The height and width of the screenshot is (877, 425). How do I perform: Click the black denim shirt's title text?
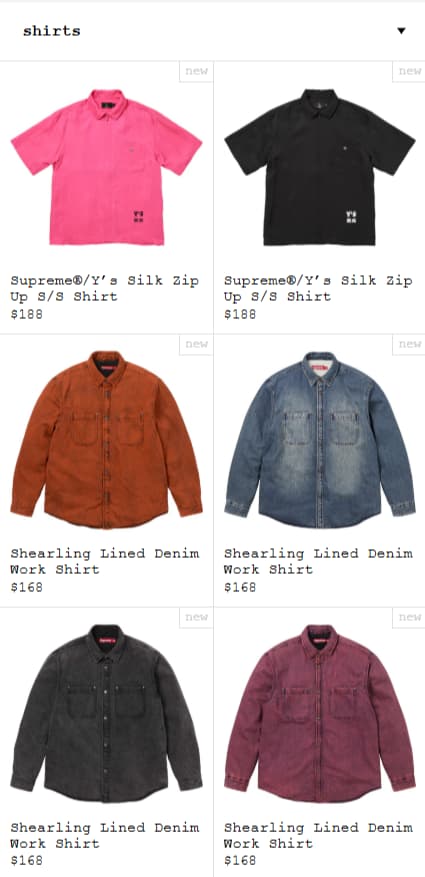tap(105, 835)
